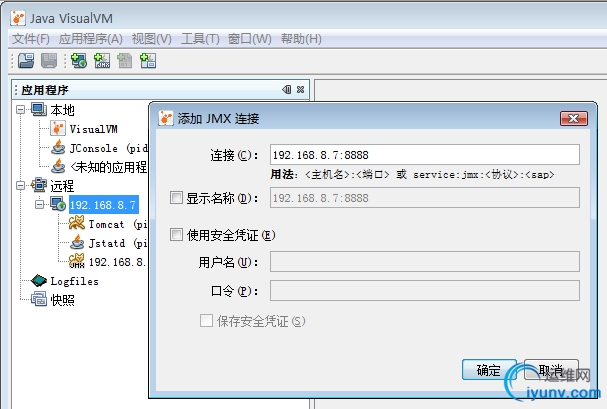The height and width of the screenshot is (409, 607).
Task: Collapse the 192.168.8.7 host node
Action: pos(39,204)
